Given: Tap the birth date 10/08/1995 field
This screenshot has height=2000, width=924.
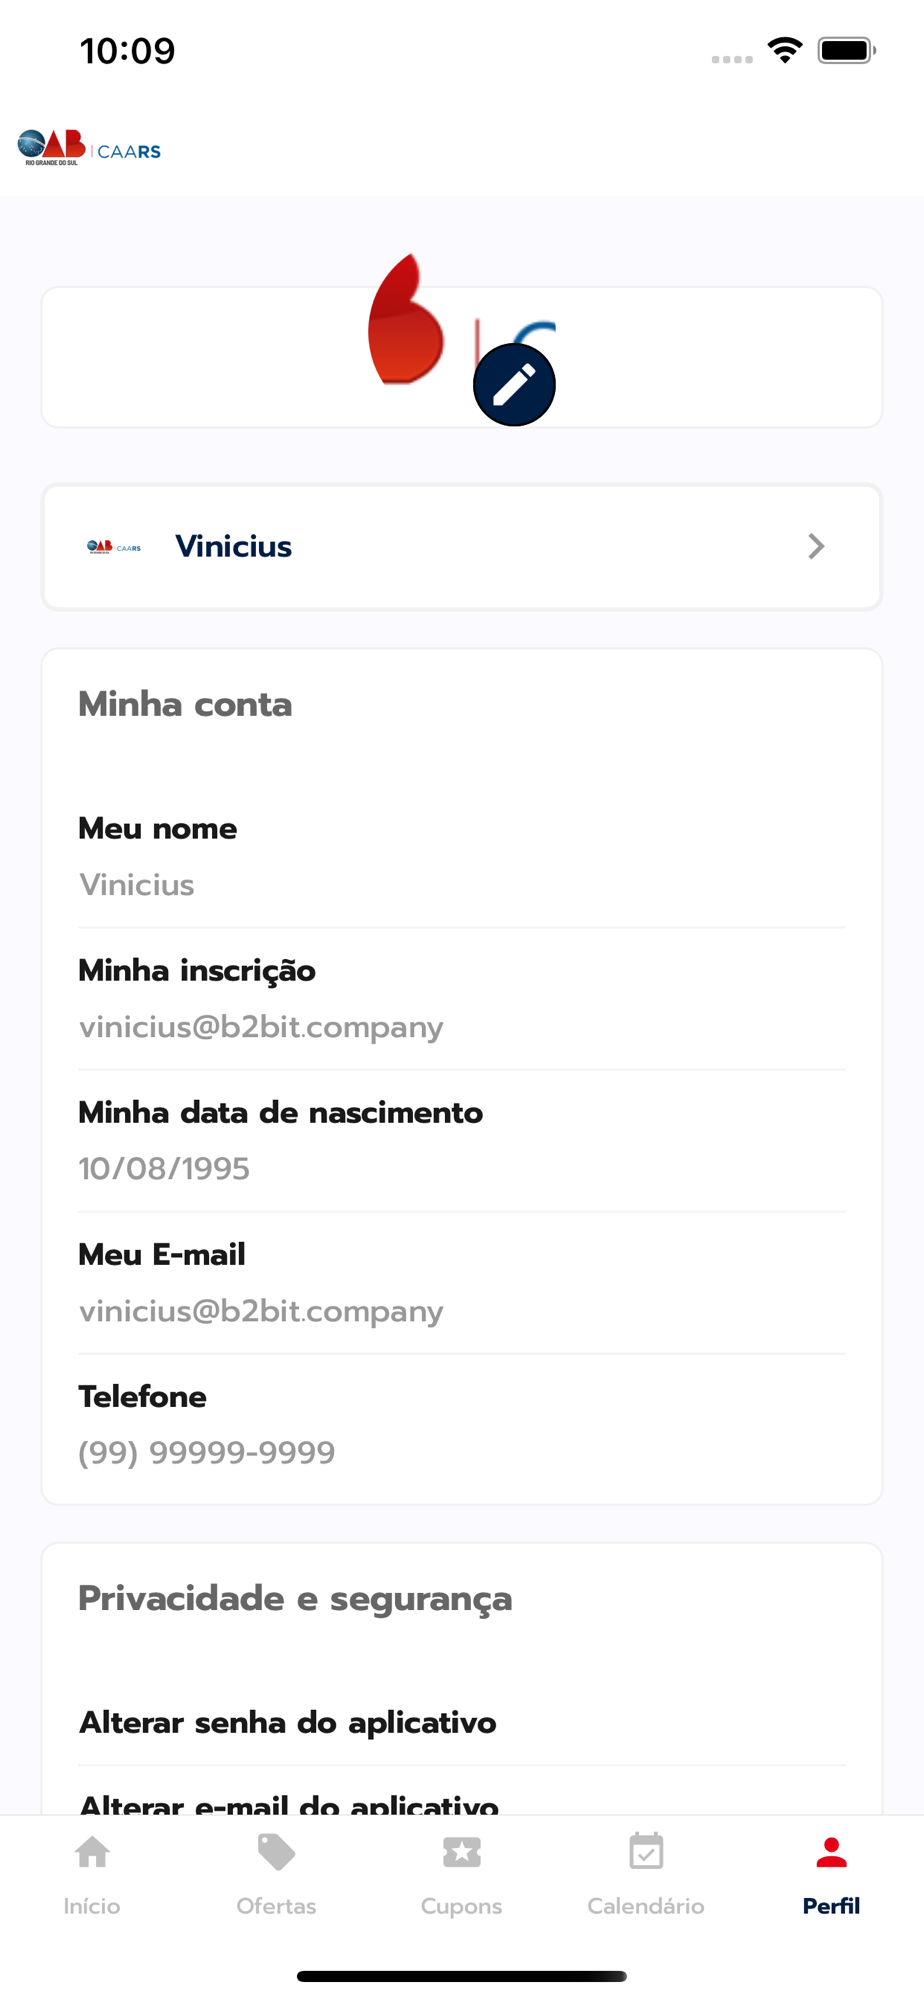Looking at the screenshot, I should pos(164,1169).
